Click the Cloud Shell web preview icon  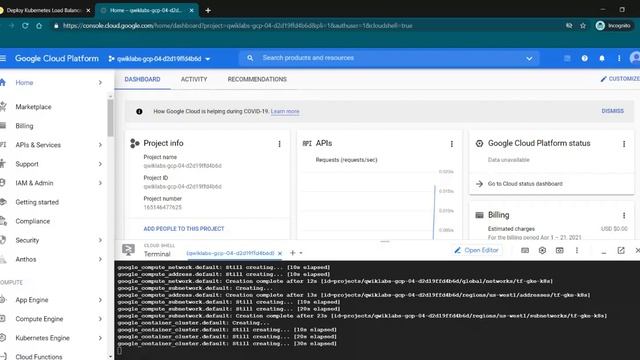559,250
